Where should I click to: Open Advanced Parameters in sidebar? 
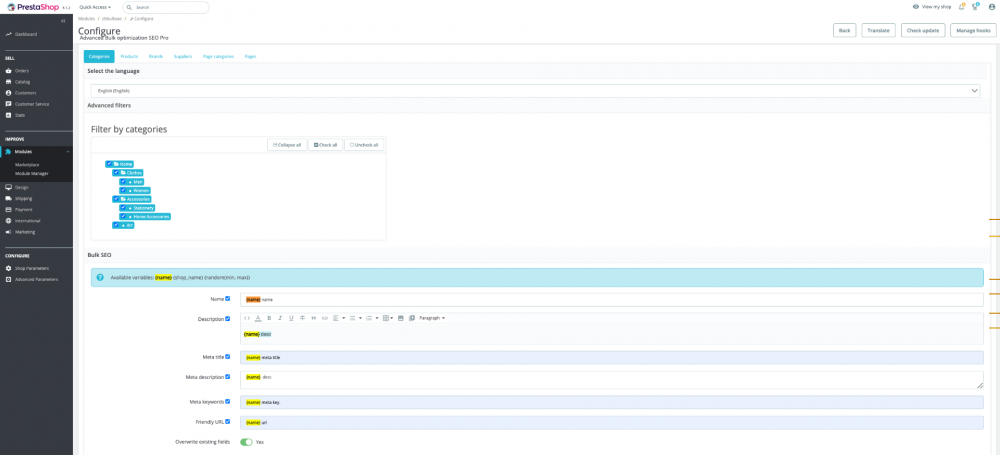coord(36,279)
